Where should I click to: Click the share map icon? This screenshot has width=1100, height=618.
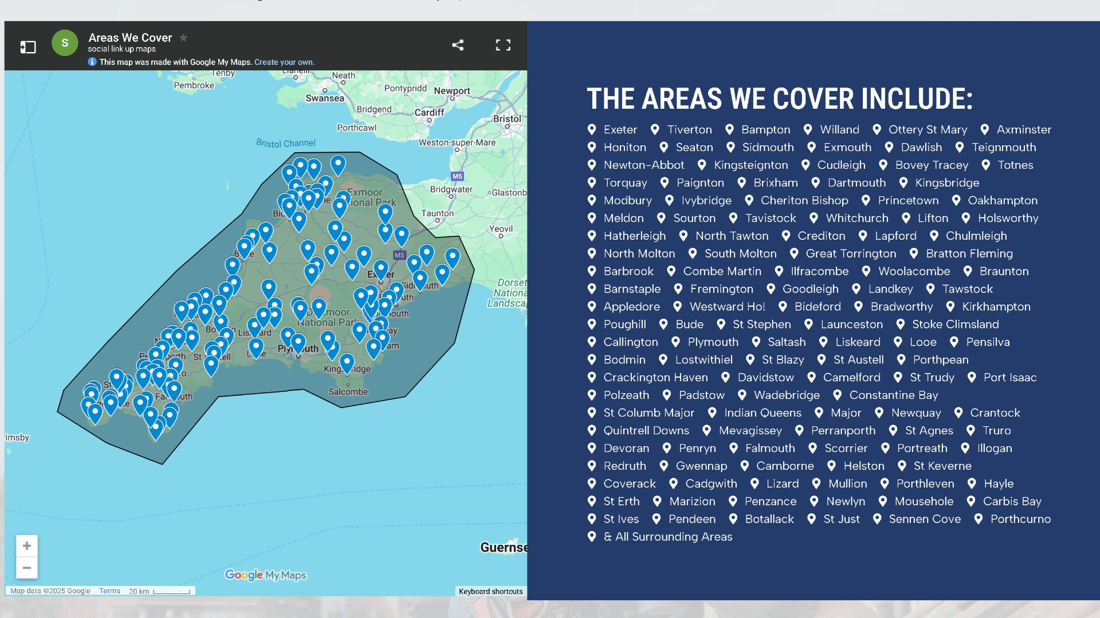(x=457, y=45)
